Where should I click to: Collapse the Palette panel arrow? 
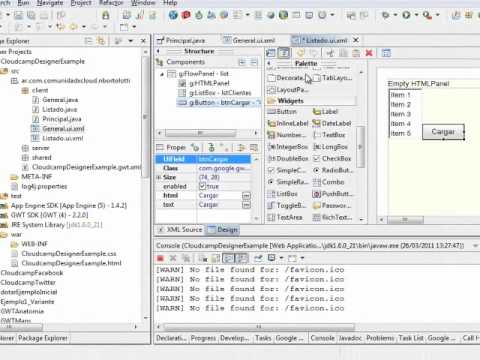(x=268, y=63)
